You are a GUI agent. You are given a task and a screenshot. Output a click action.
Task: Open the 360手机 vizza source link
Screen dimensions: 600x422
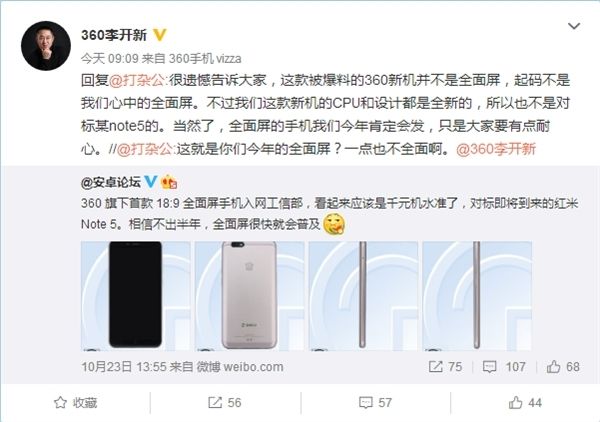(x=205, y=59)
